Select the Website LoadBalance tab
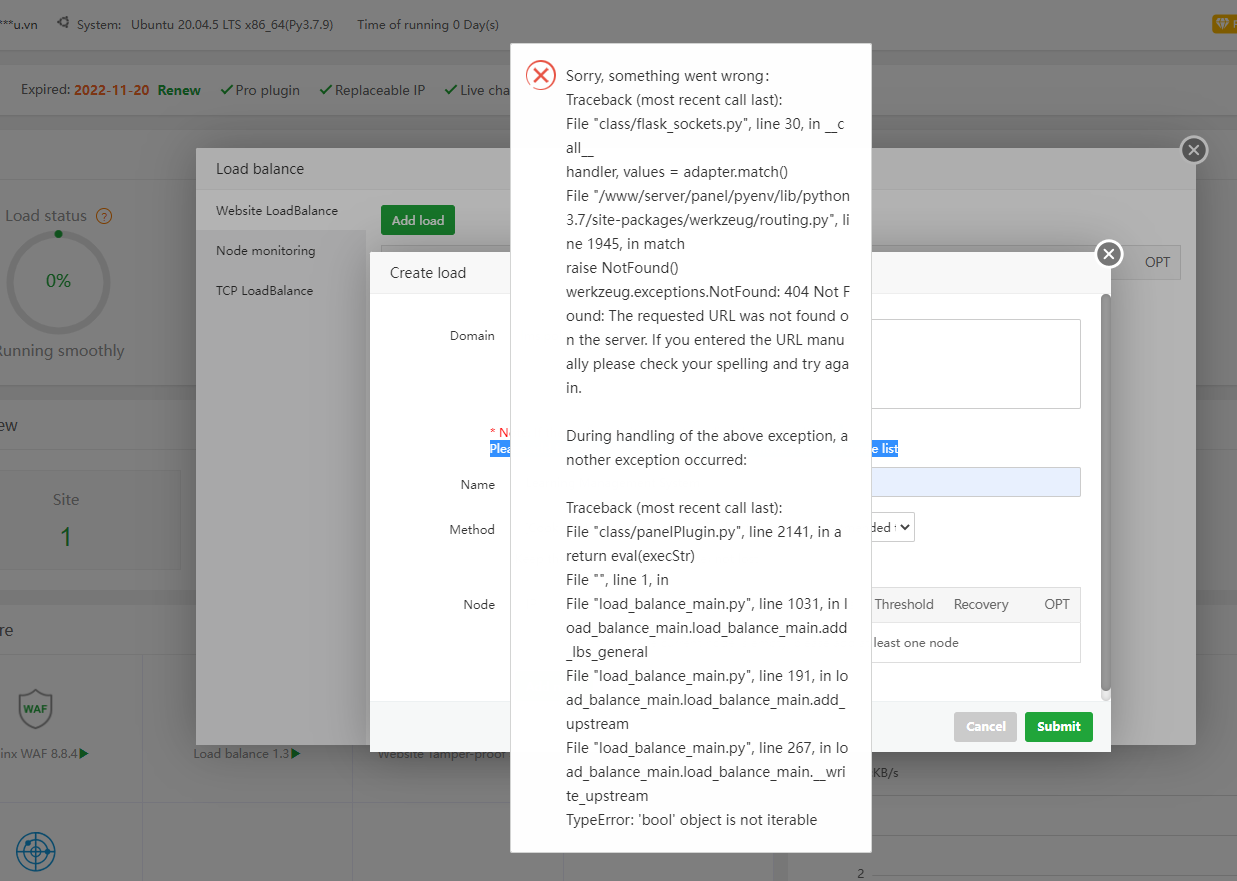The width and height of the screenshot is (1237, 881). point(276,211)
